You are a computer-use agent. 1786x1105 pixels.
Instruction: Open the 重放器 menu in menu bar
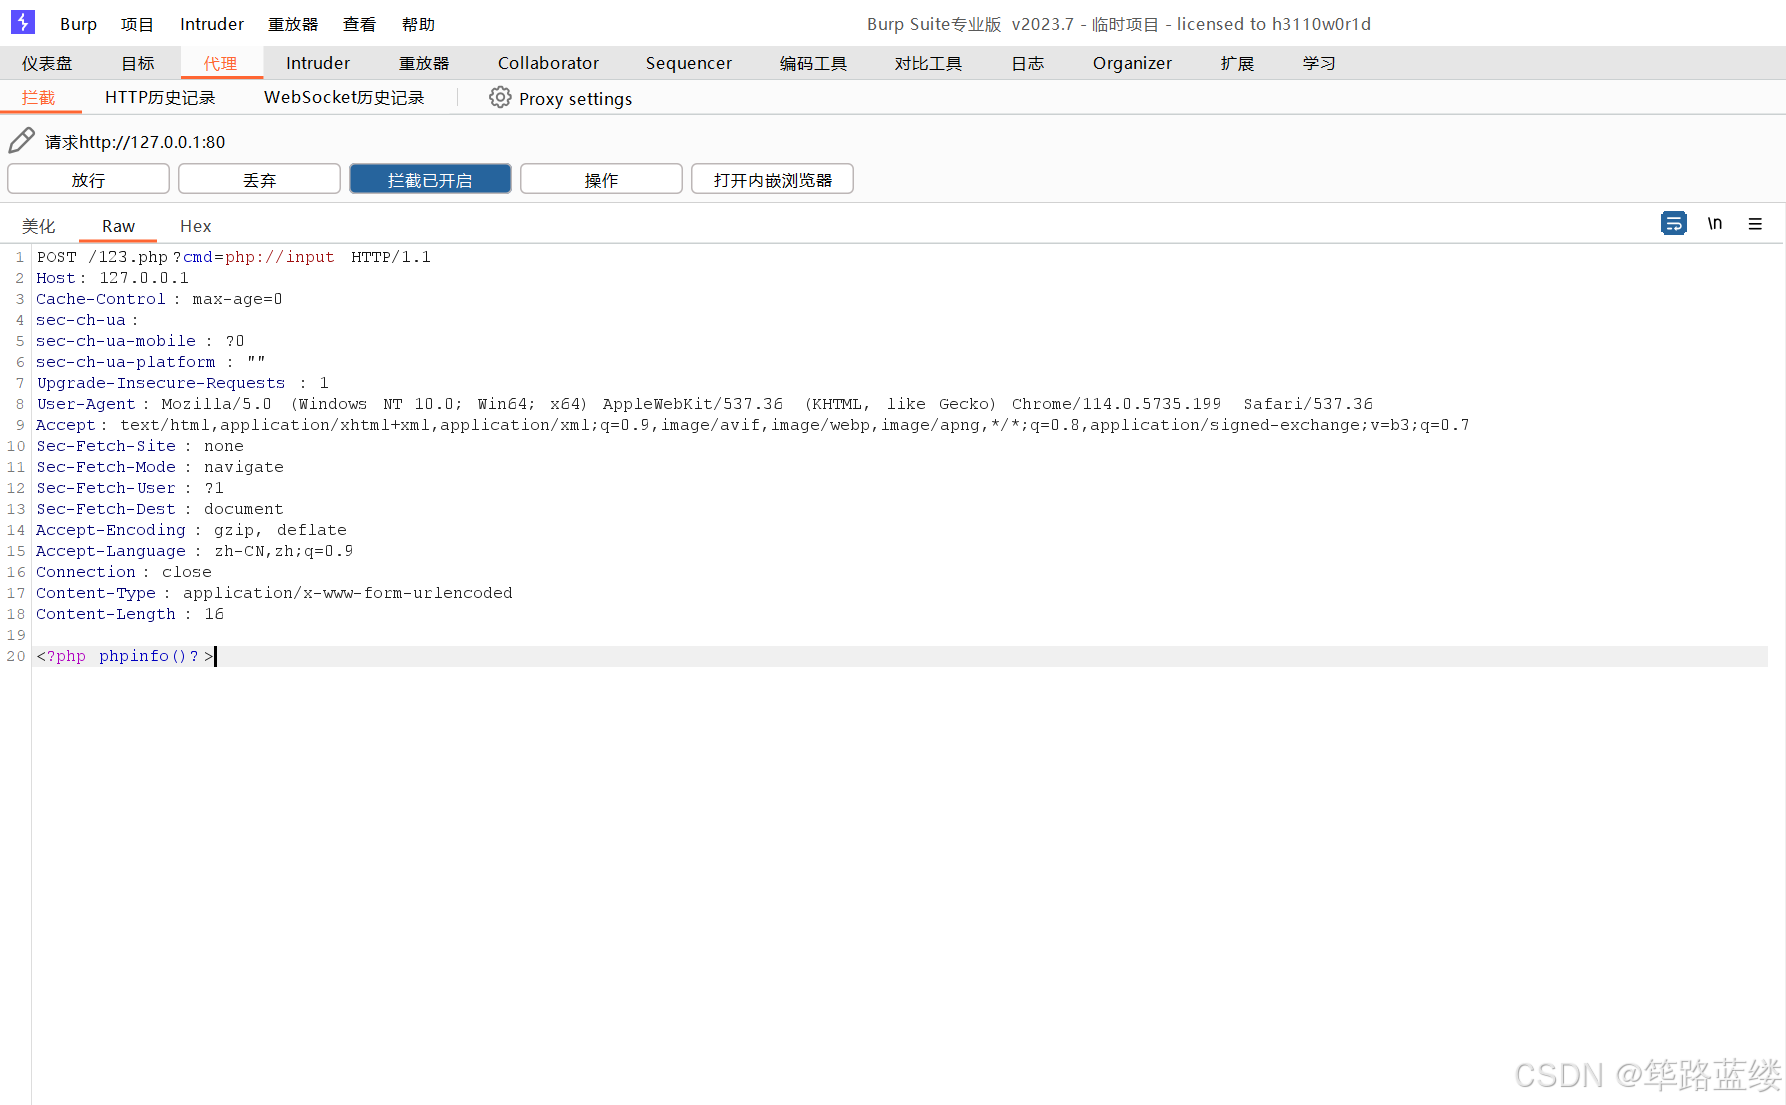tap(293, 24)
